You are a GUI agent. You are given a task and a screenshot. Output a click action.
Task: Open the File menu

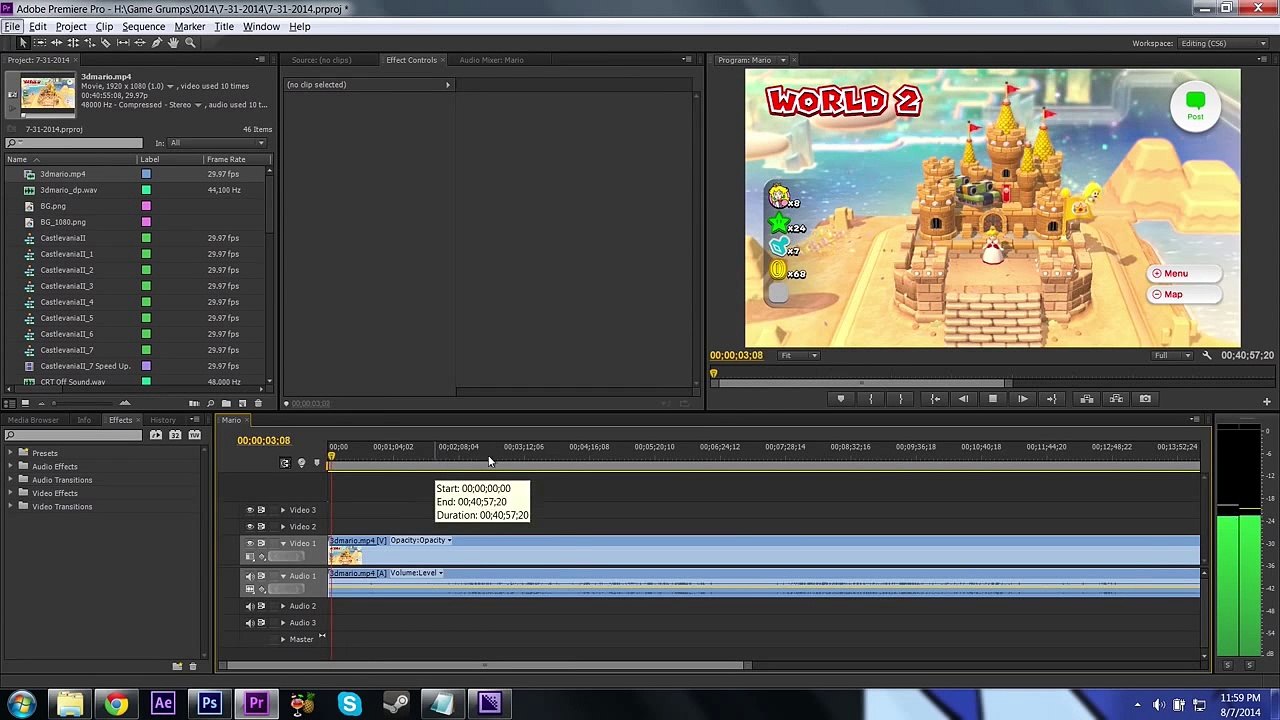pos(12,26)
